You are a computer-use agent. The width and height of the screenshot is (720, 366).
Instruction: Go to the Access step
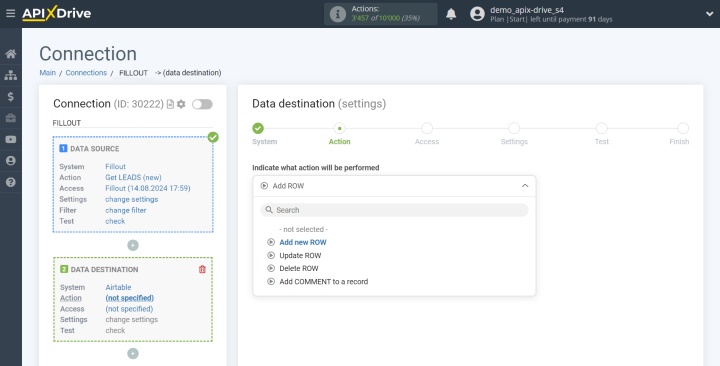click(427, 128)
